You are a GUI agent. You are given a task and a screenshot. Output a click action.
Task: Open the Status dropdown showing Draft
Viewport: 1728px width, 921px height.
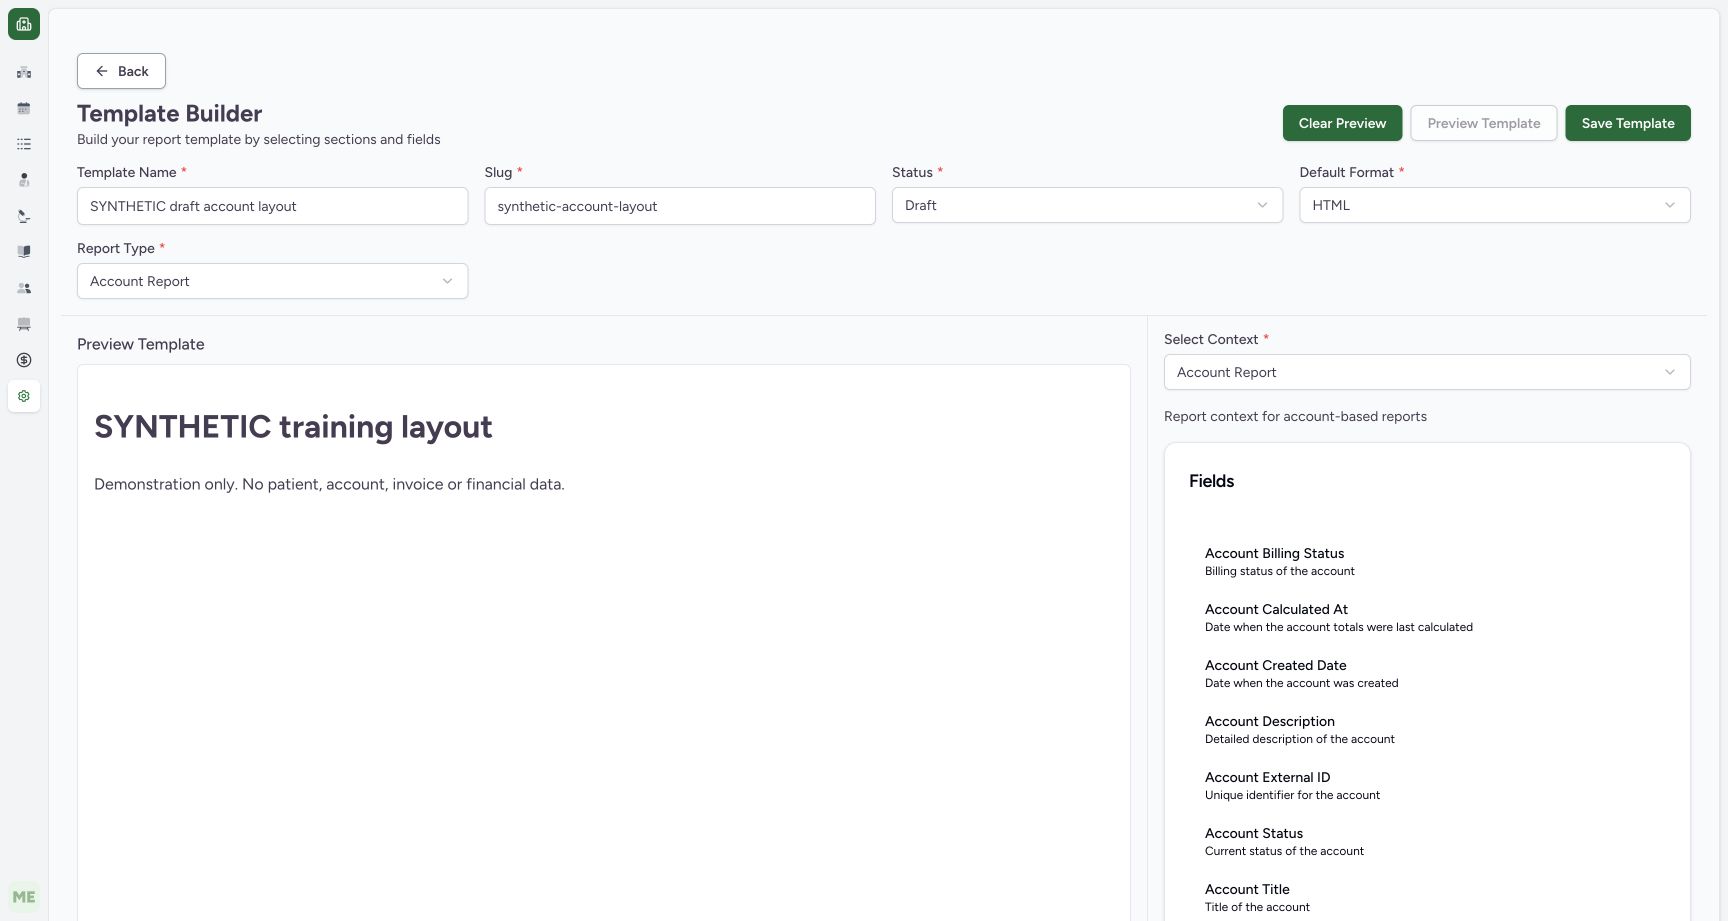click(x=1087, y=205)
